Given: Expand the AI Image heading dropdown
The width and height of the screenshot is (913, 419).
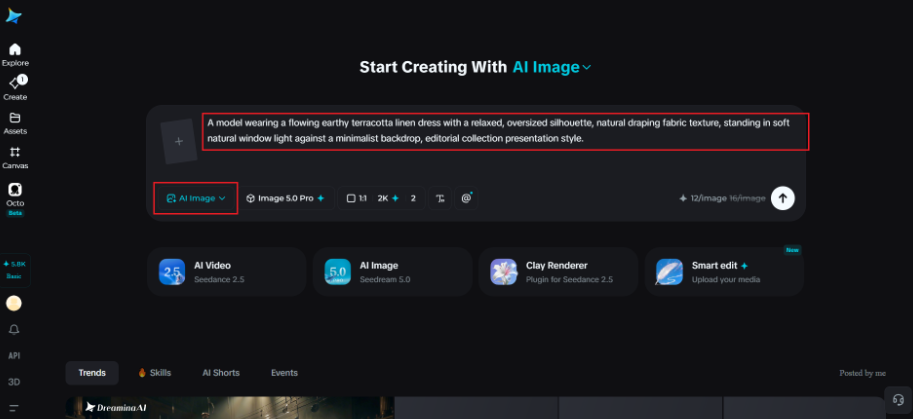Looking at the screenshot, I should (551, 67).
